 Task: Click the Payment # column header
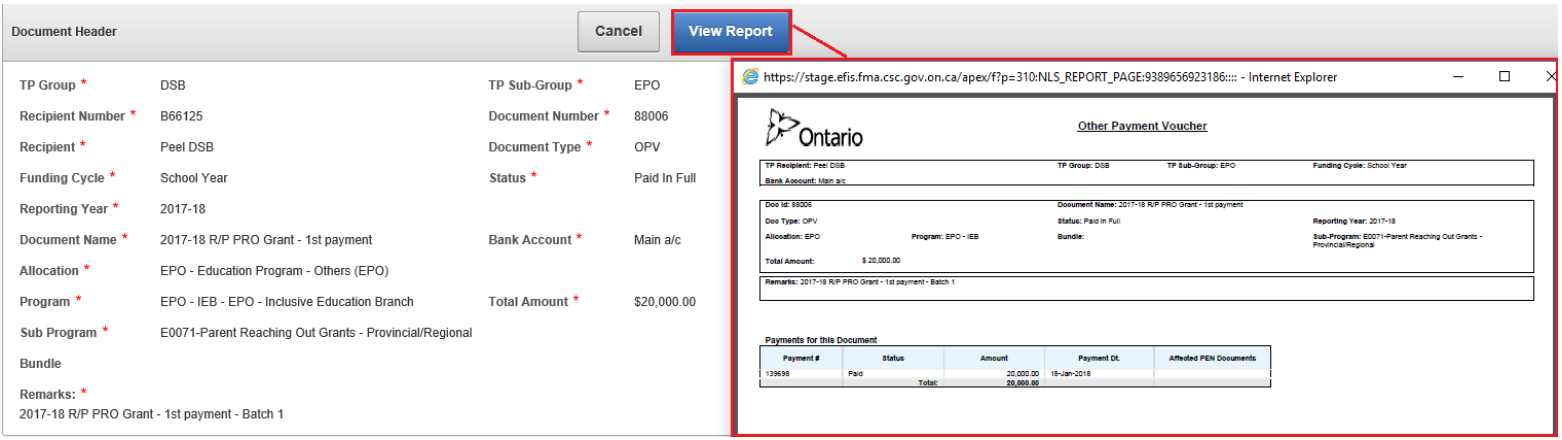click(802, 357)
